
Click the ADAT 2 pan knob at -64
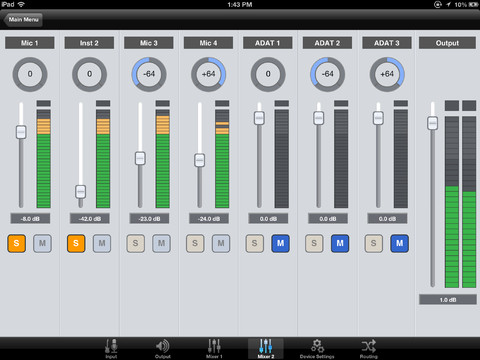click(328, 74)
